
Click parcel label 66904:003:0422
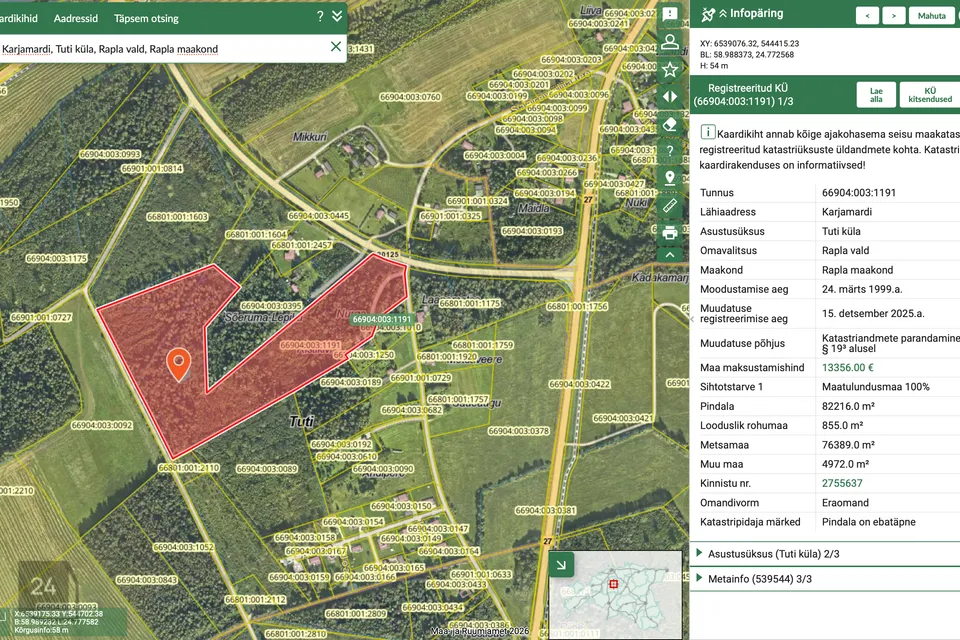click(x=579, y=384)
